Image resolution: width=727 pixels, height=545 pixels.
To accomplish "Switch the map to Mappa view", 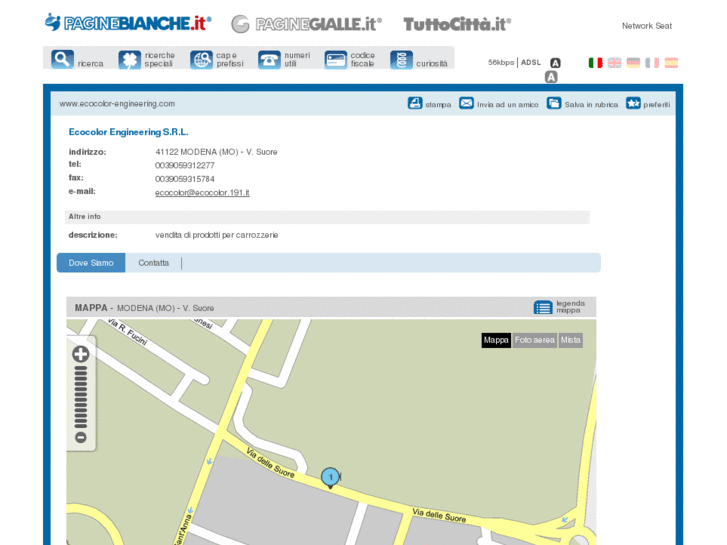I will 496,340.
